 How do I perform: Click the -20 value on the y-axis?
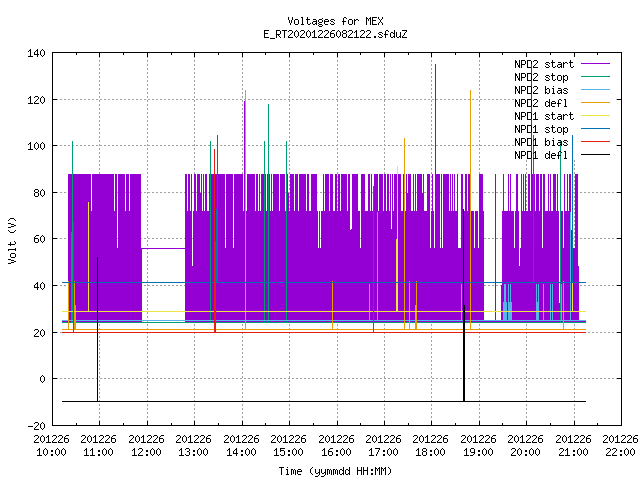pyautogui.click(x=36, y=426)
